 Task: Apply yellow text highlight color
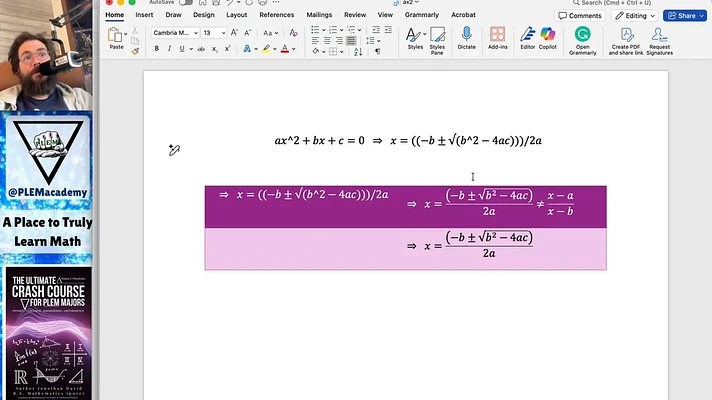pyautogui.click(x=266, y=49)
